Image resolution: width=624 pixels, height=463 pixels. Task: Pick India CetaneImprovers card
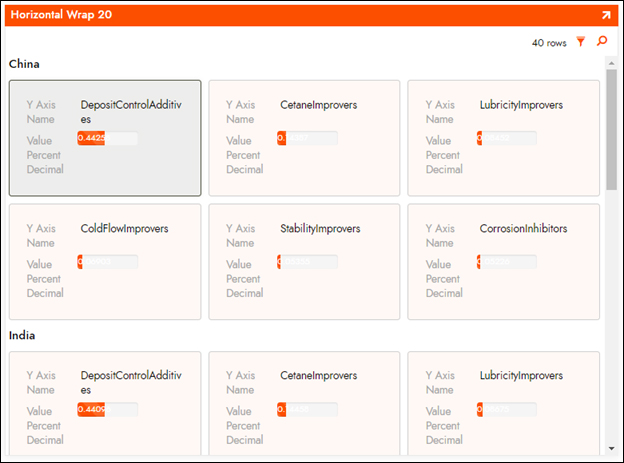304,400
